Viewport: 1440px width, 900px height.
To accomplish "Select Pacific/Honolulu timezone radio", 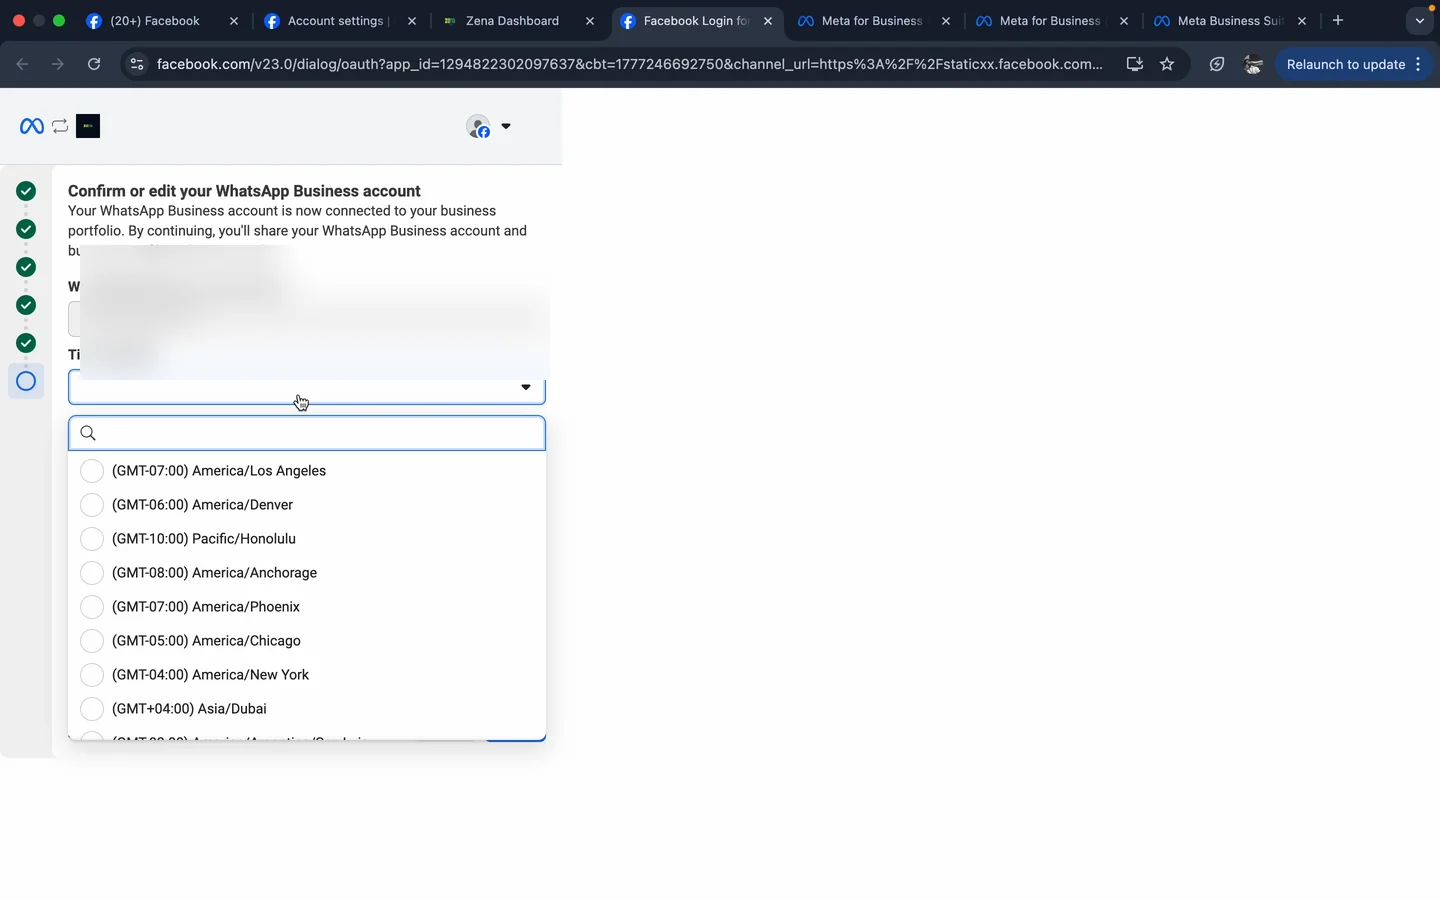I will click(92, 539).
